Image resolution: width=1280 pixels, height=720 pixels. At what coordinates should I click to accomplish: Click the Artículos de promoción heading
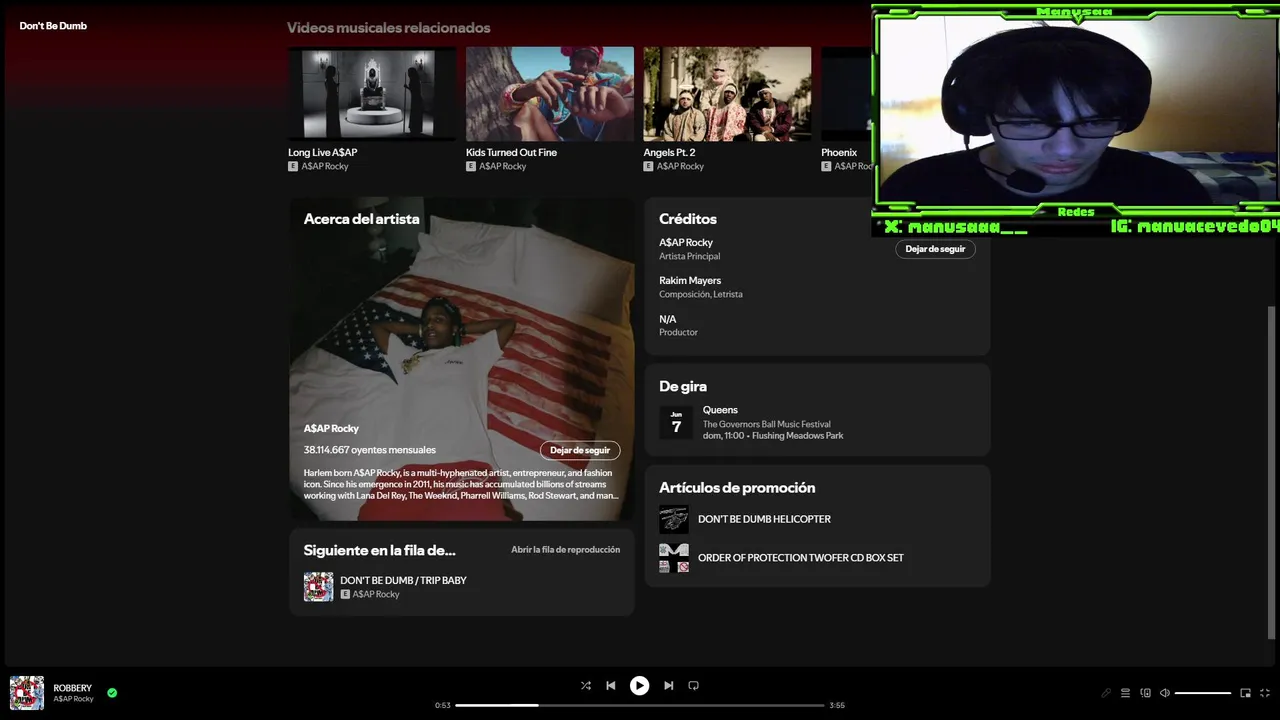[x=737, y=488]
